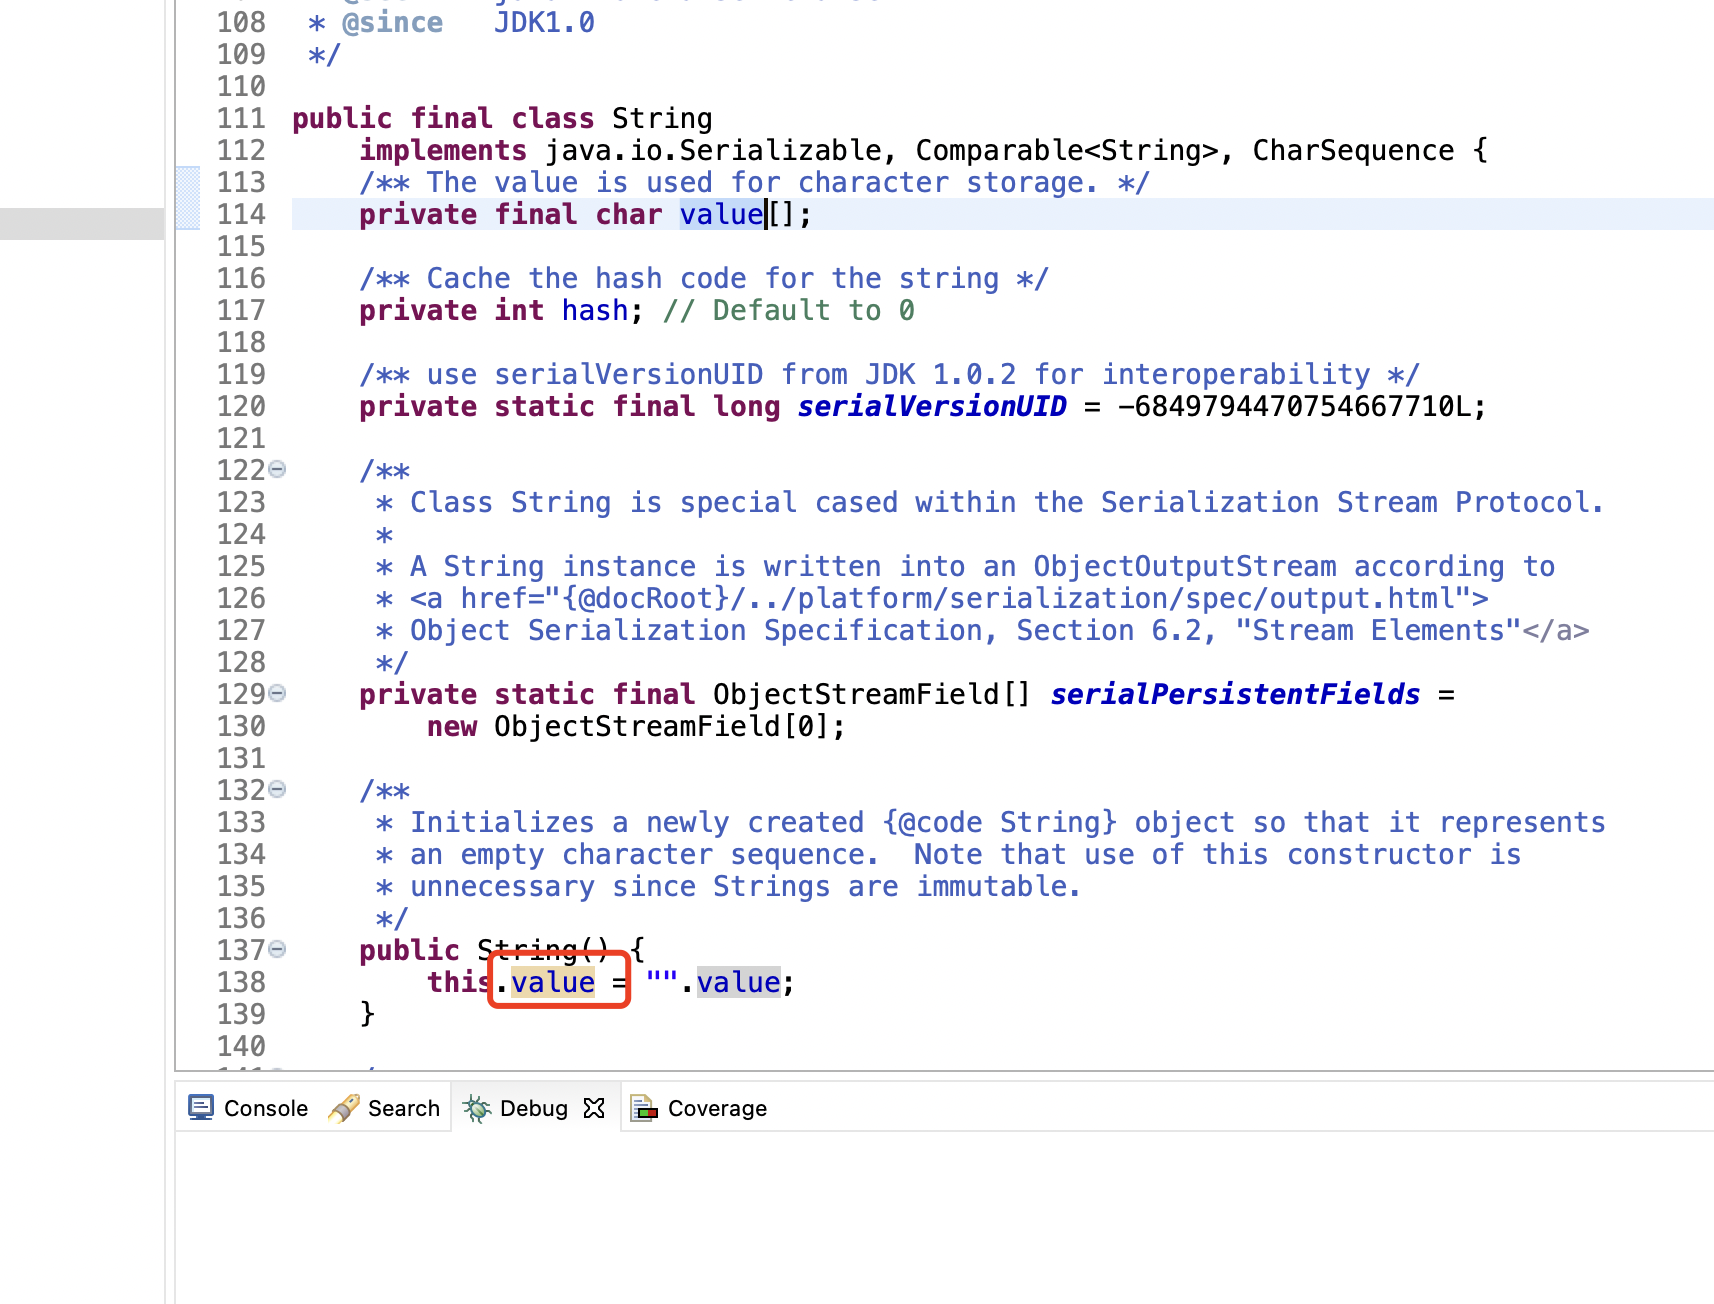Click the hash variable on line 117

pyautogui.click(x=594, y=310)
